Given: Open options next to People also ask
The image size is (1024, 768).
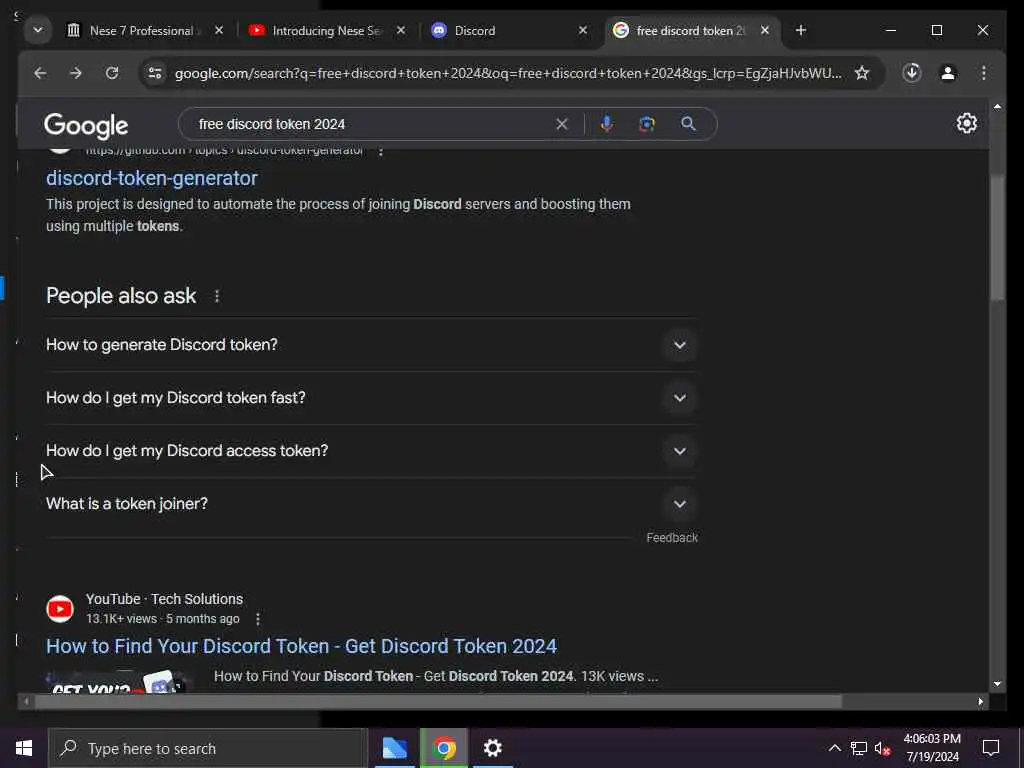Looking at the screenshot, I should (217, 296).
